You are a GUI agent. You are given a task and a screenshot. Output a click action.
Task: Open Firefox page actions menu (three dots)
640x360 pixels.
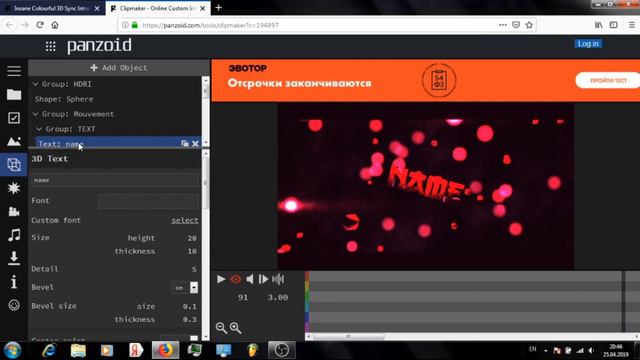(x=502, y=25)
